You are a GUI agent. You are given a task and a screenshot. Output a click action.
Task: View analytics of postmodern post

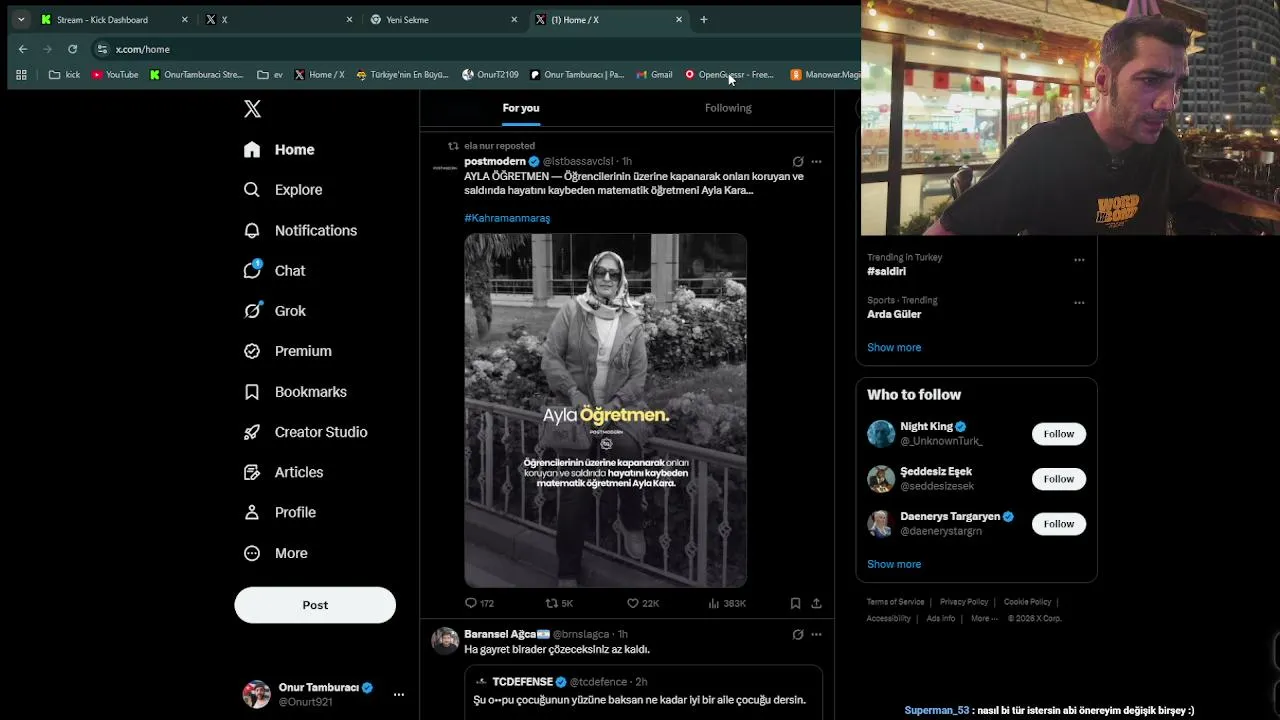click(714, 603)
